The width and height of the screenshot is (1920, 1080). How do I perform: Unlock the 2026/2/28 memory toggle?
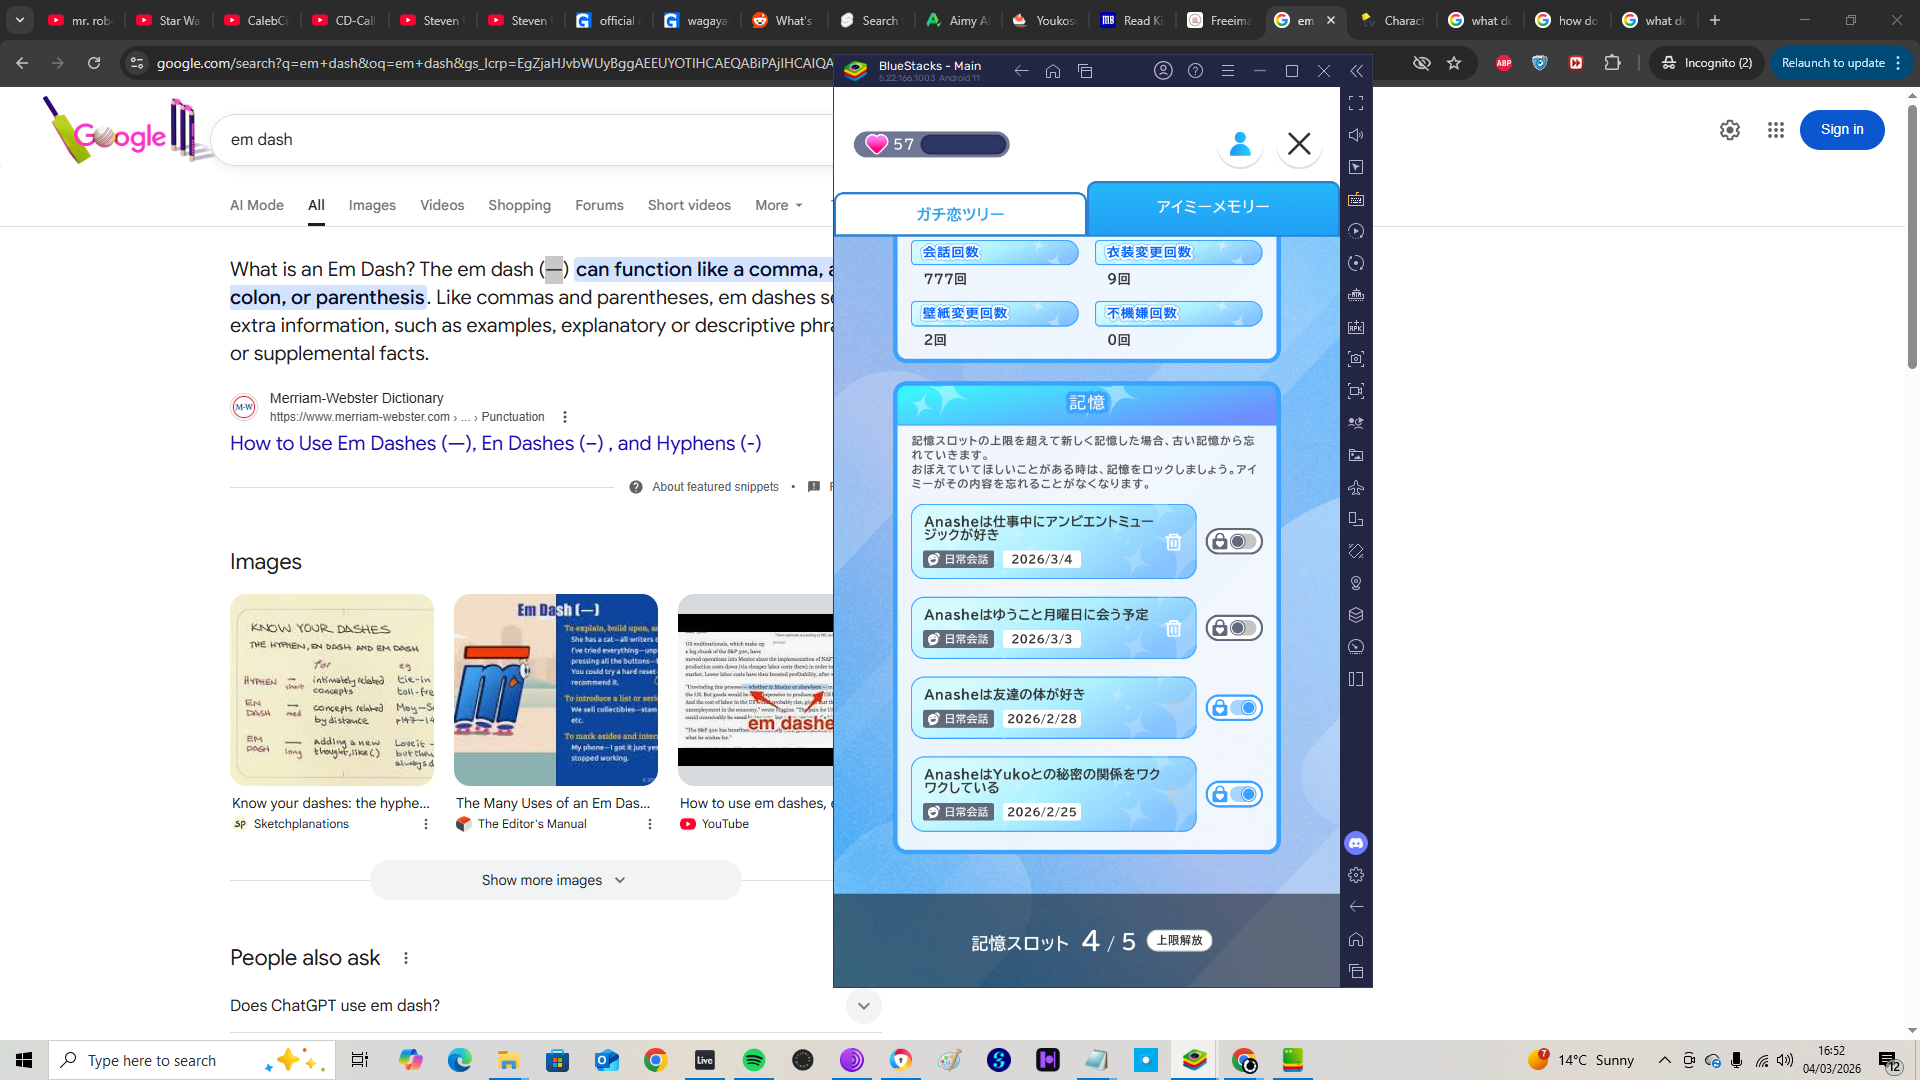[1234, 708]
